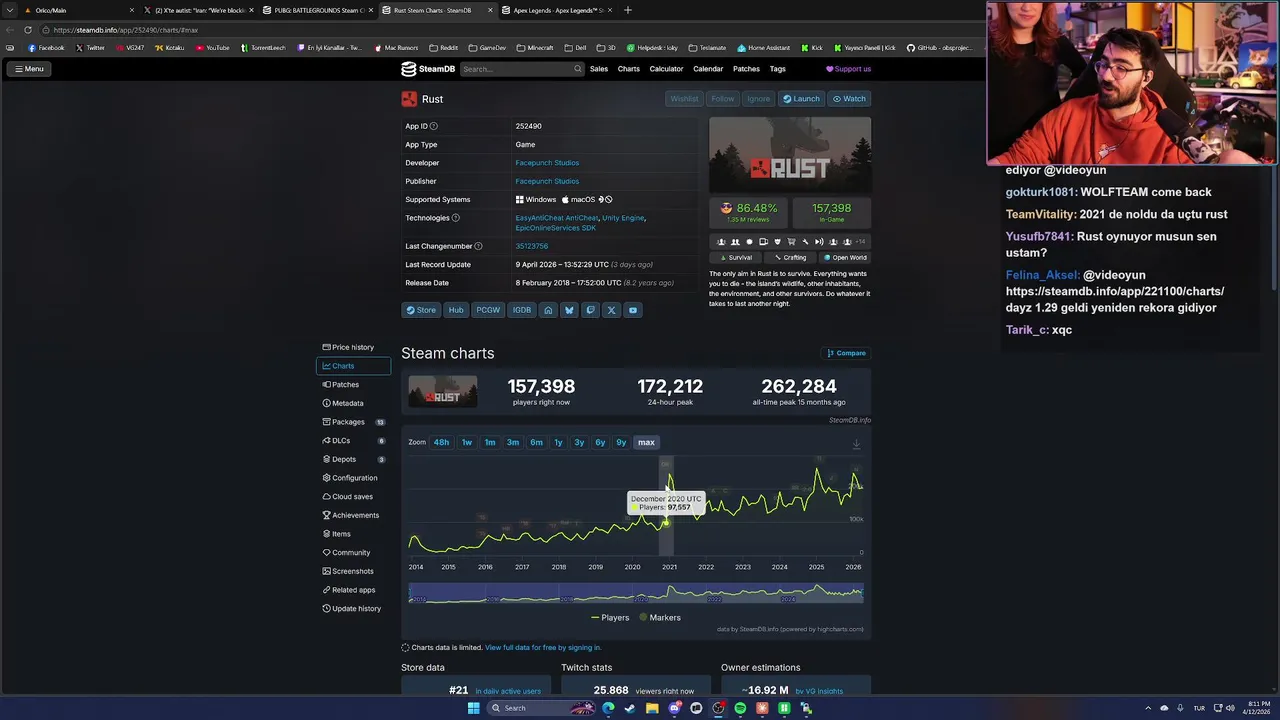Open Facepunch Studios developer link
This screenshot has height=720, width=1280.
pos(547,163)
